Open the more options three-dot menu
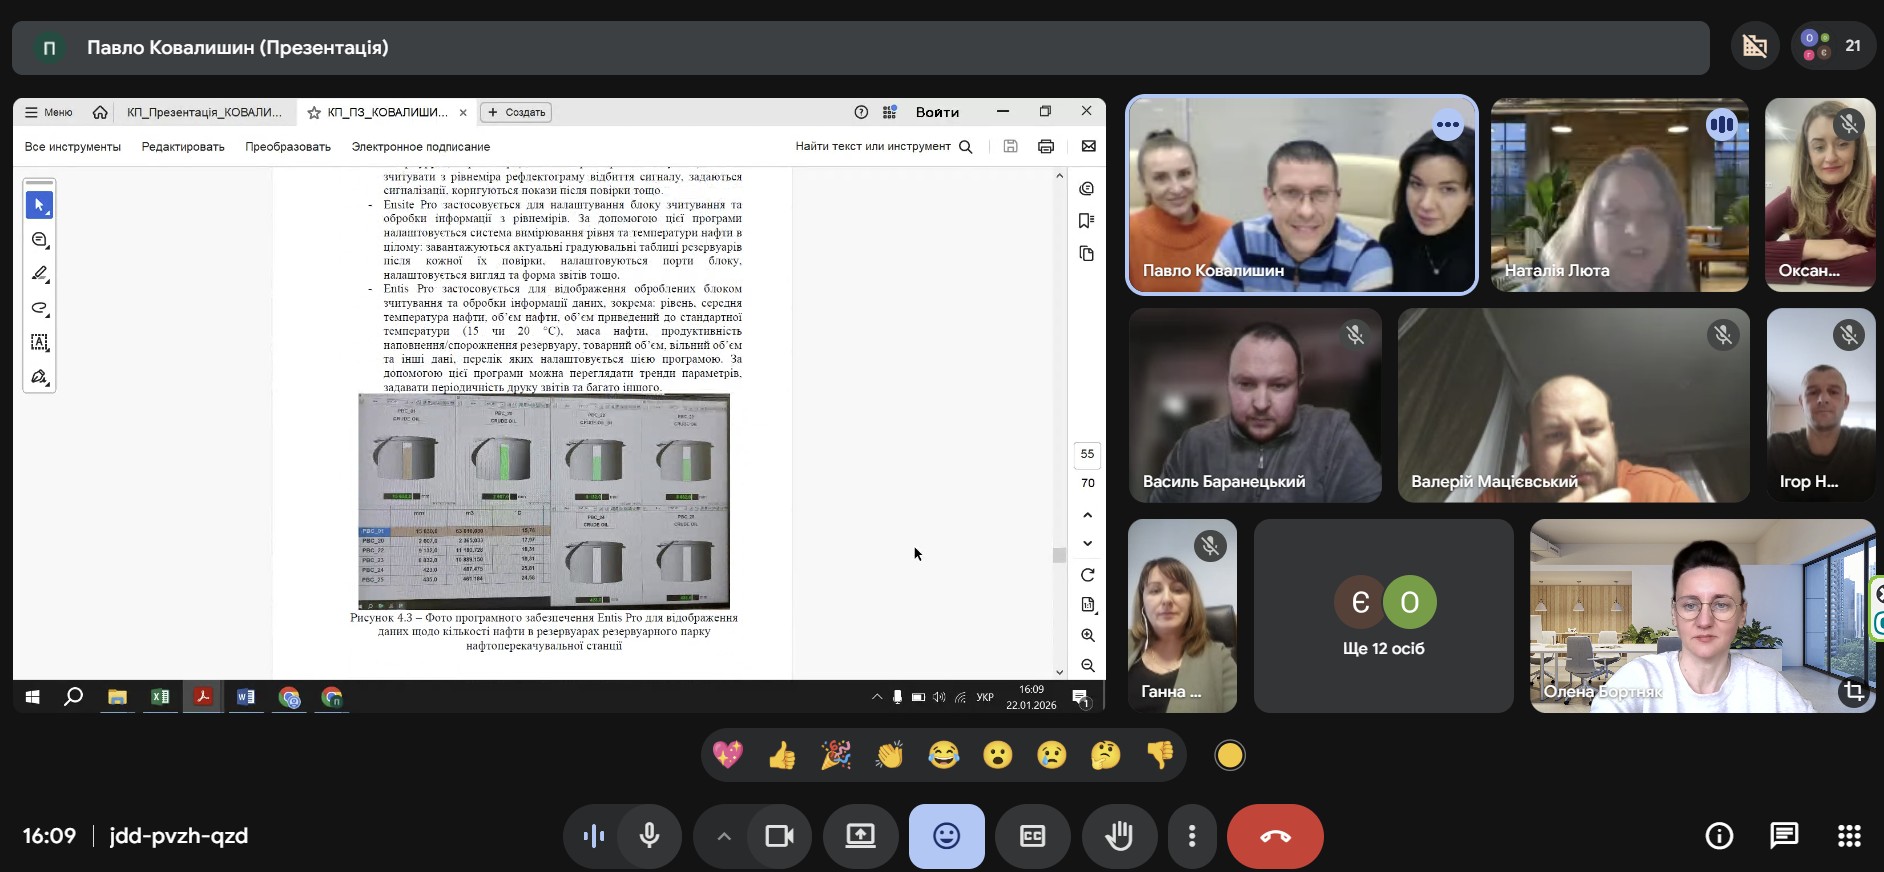This screenshot has width=1884, height=872. click(1192, 836)
